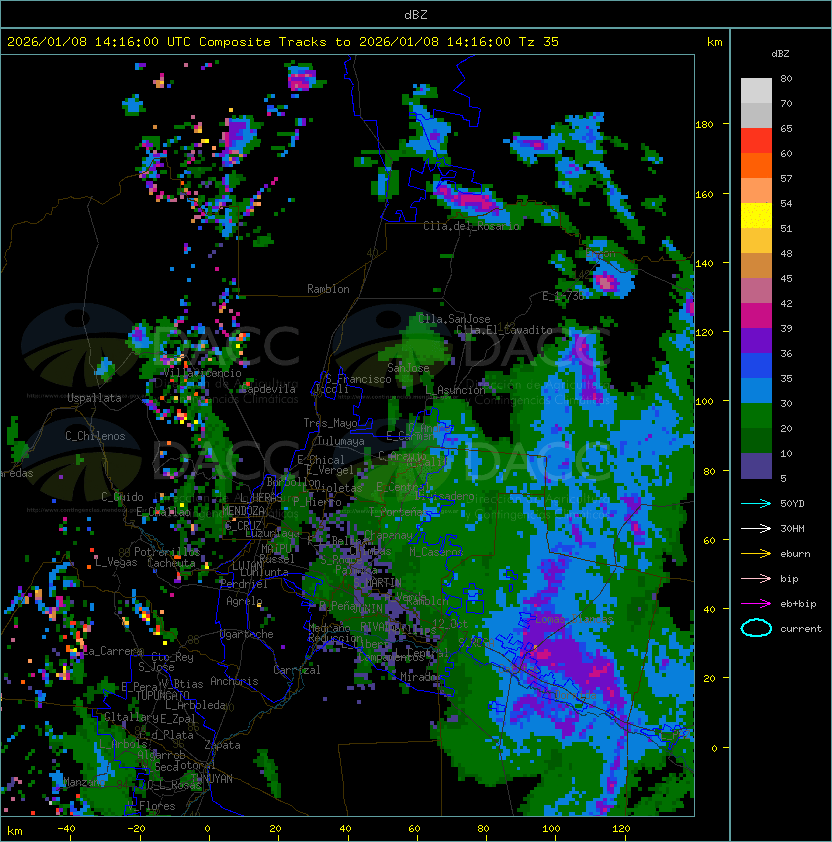Click the 'Perdriel' label on map
The height and width of the screenshot is (842, 832).
[x=244, y=584]
